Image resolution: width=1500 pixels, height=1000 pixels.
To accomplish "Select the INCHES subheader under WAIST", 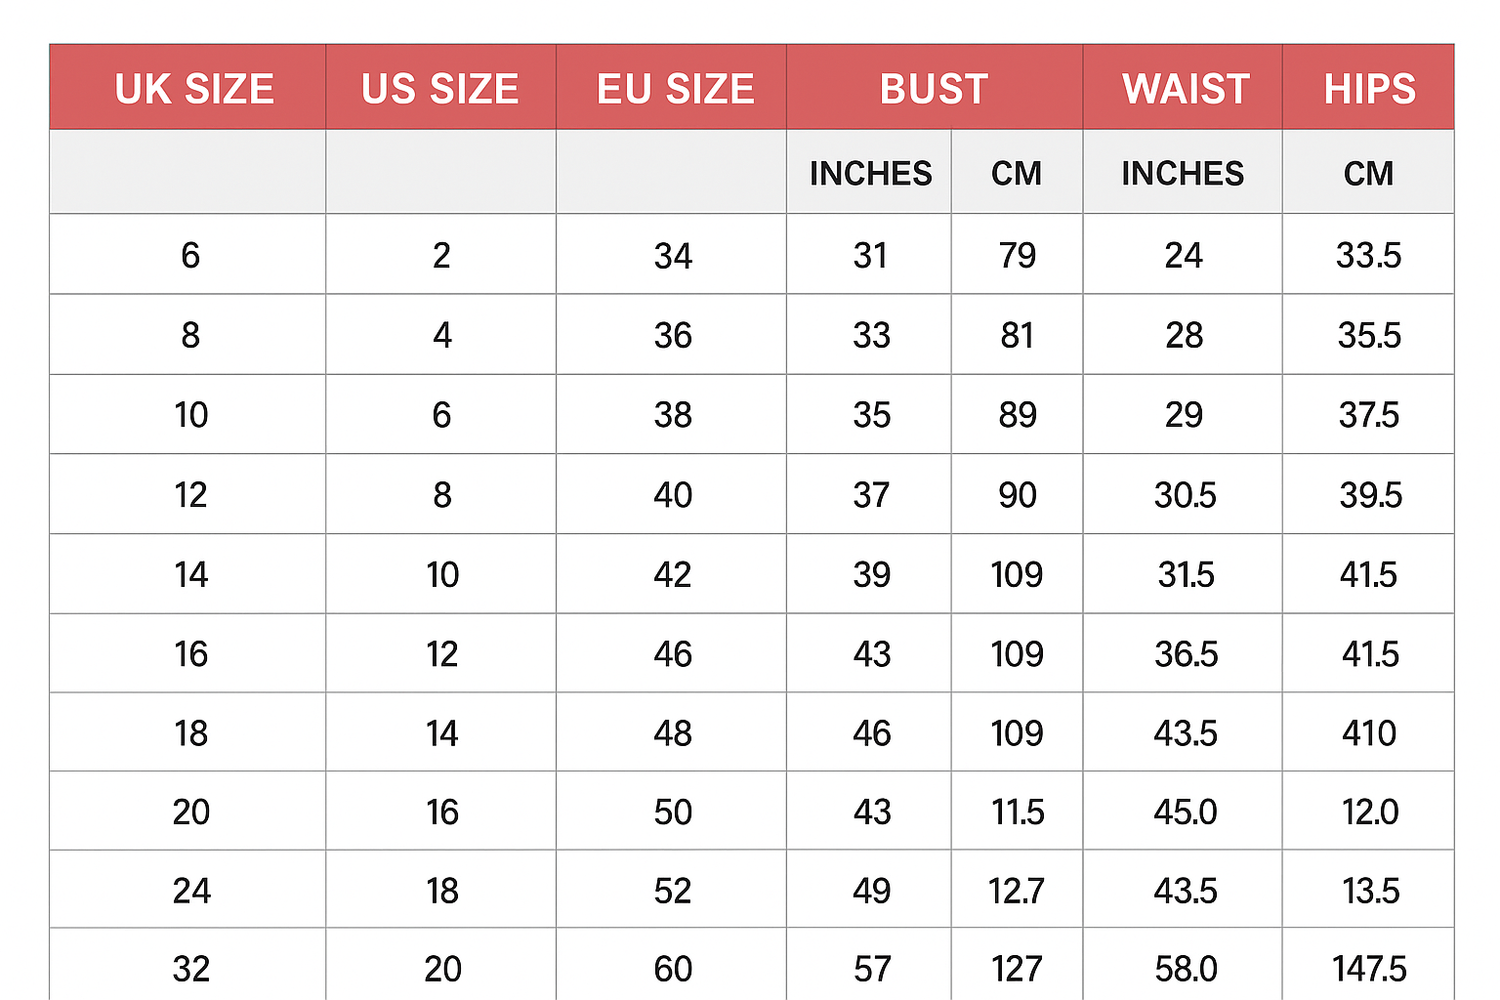I will [x=1182, y=173].
